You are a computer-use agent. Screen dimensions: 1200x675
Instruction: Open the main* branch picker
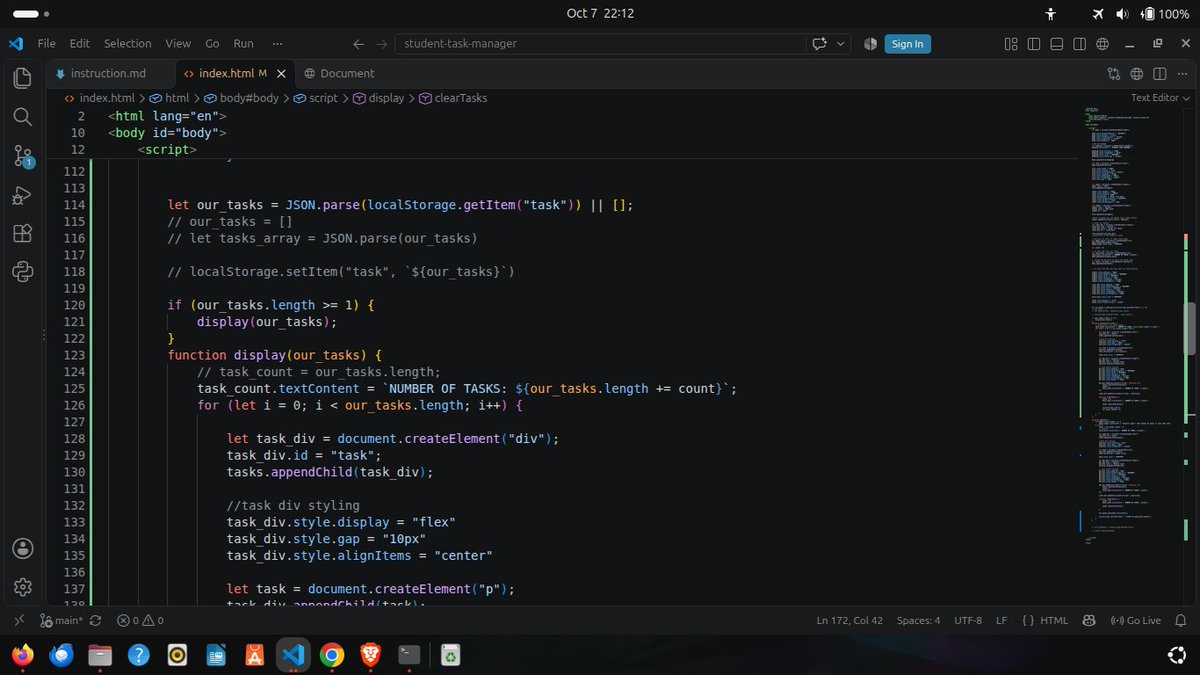pos(62,620)
